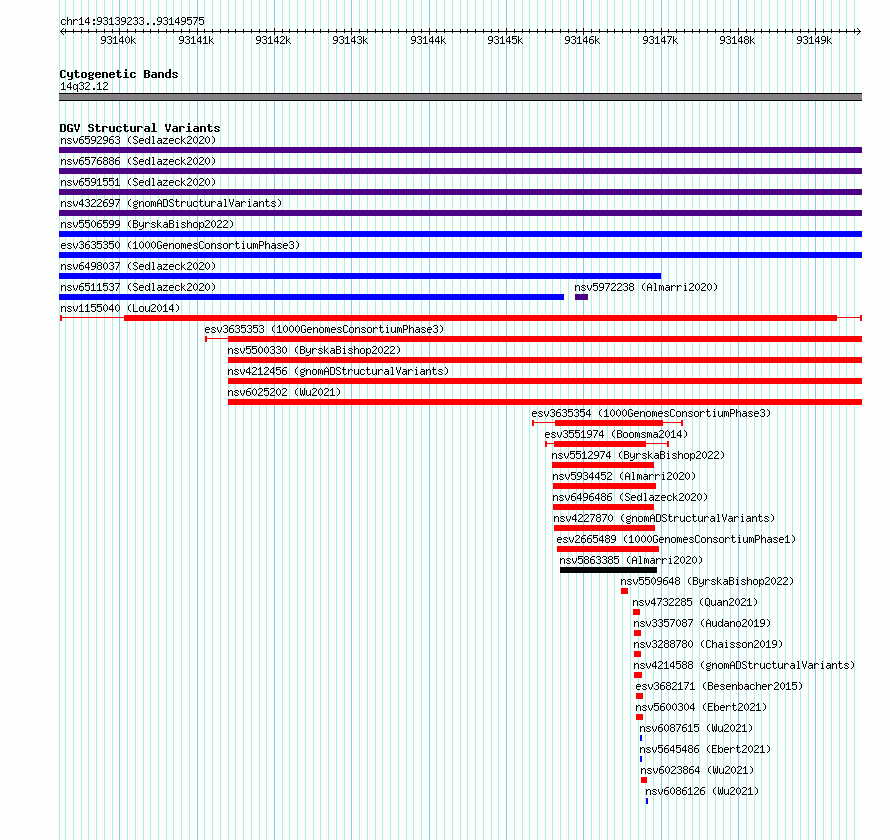Click the 93149k ruler position

[815, 40]
